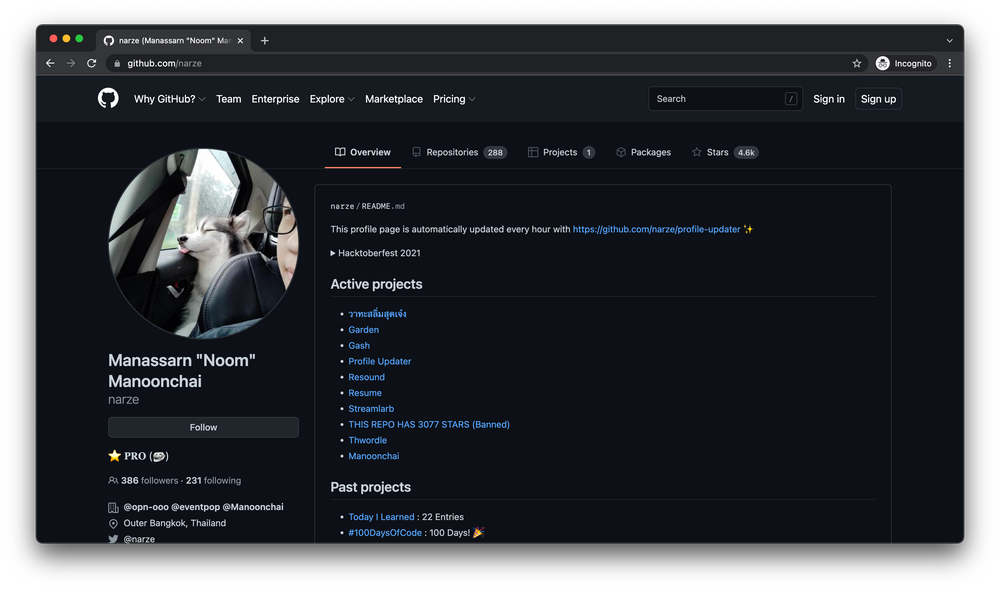Expand the Why GitHub? dropdown

(x=169, y=98)
